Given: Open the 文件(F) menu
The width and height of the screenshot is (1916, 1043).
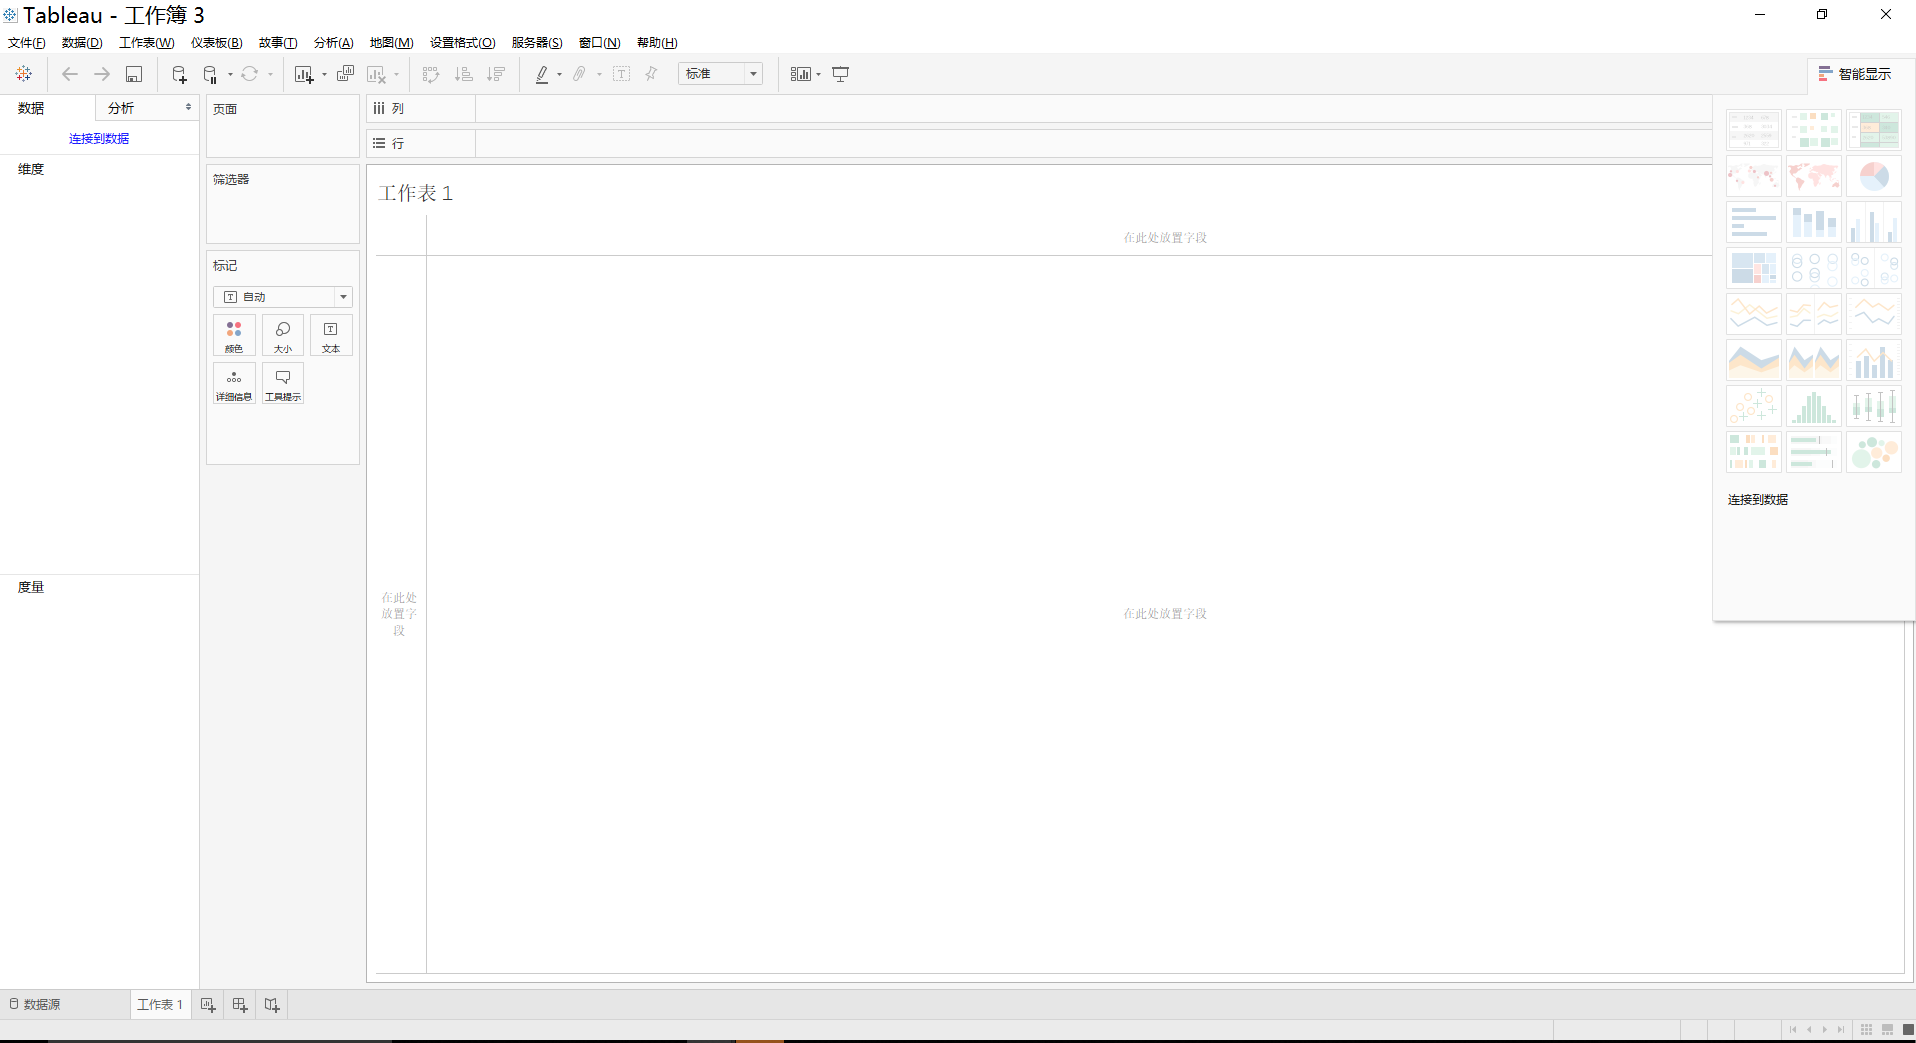Looking at the screenshot, I should tap(27, 43).
